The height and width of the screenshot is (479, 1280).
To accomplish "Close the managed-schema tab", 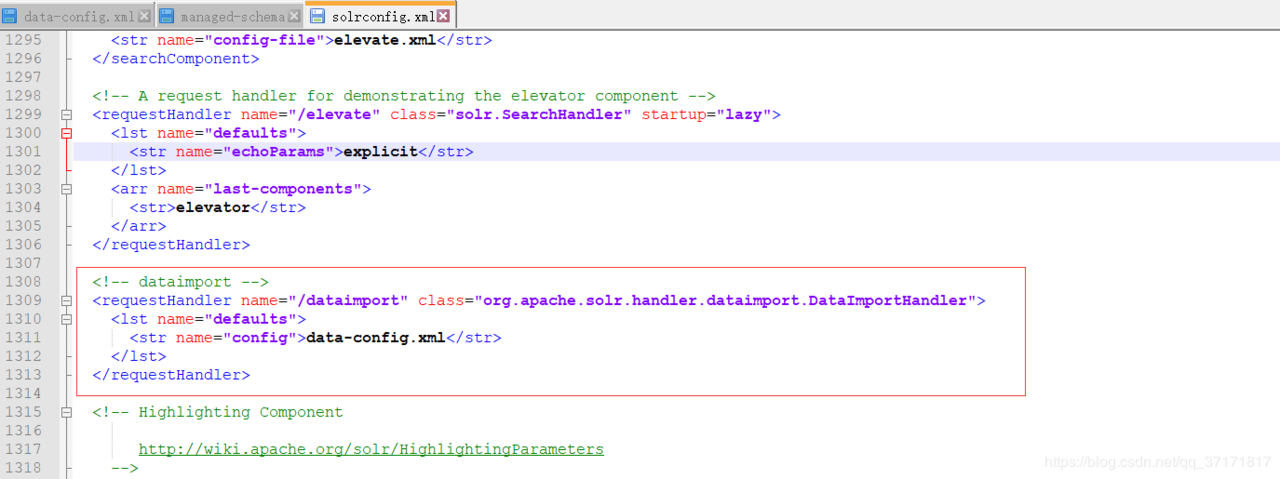I will pyautogui.click(x=294, y=16).
